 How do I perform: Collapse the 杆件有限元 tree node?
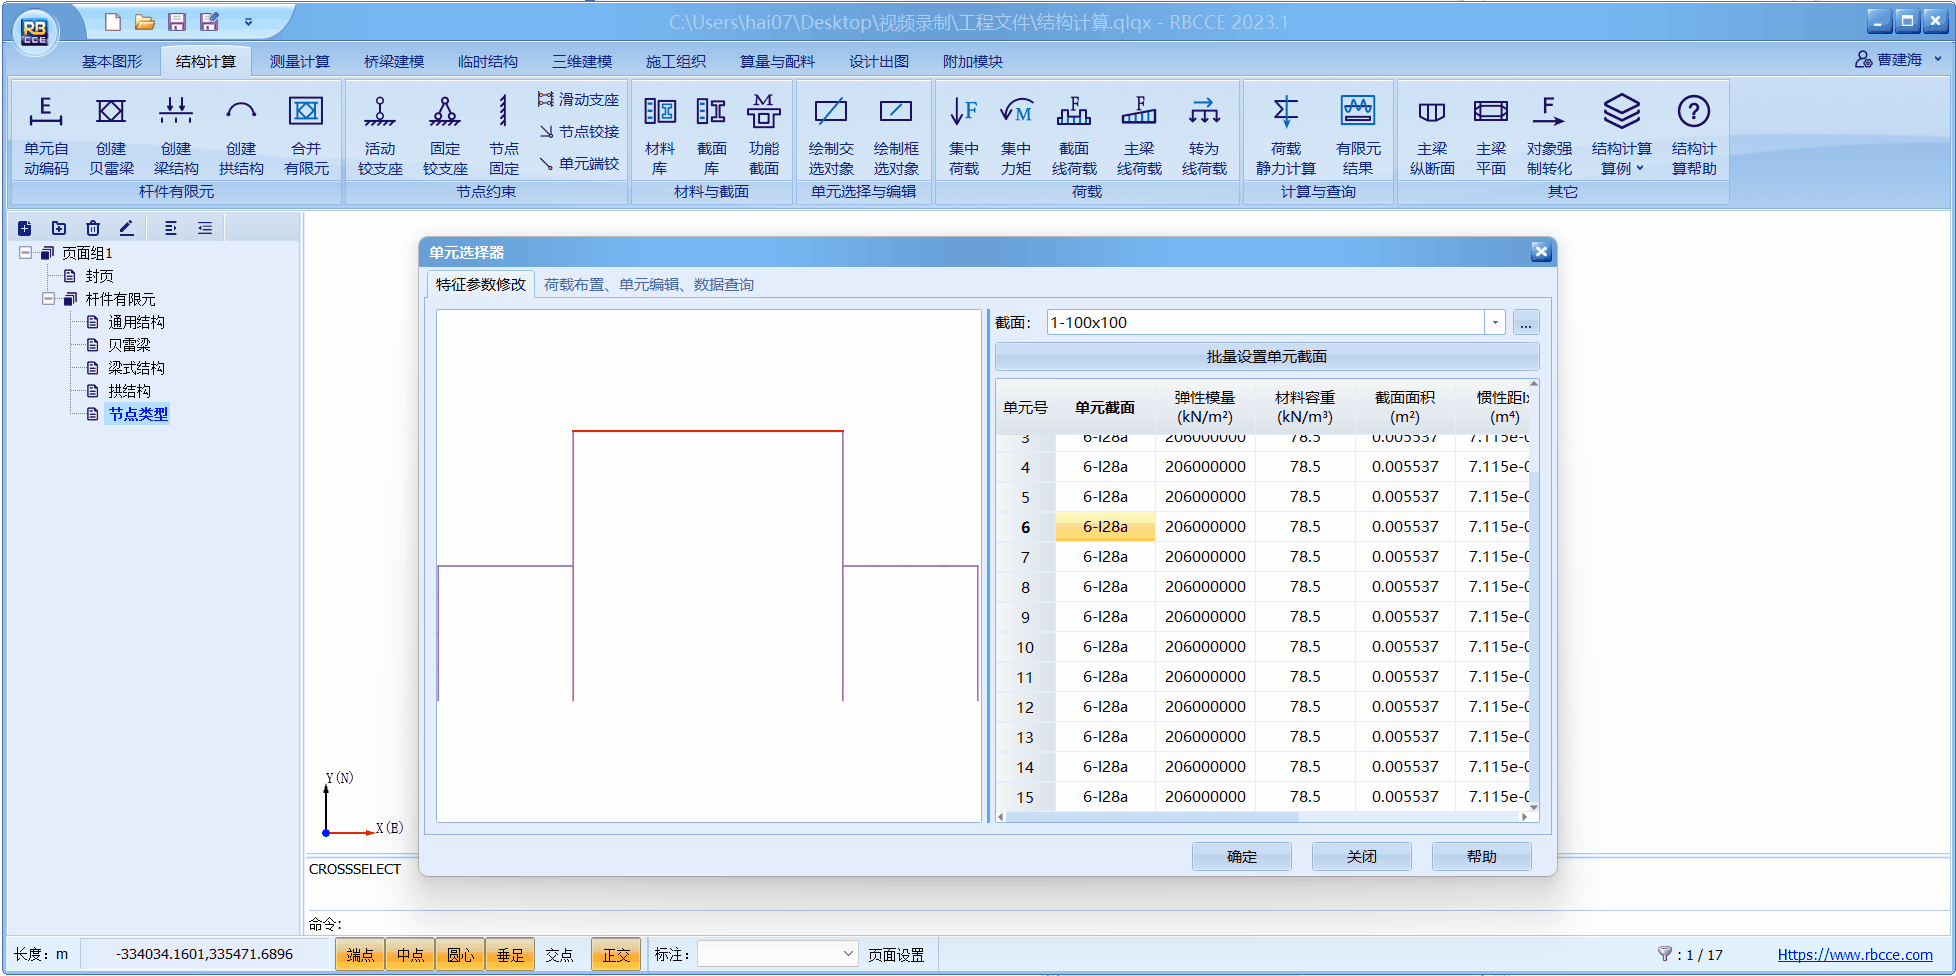pyautogui.click(x=48, y=299)
